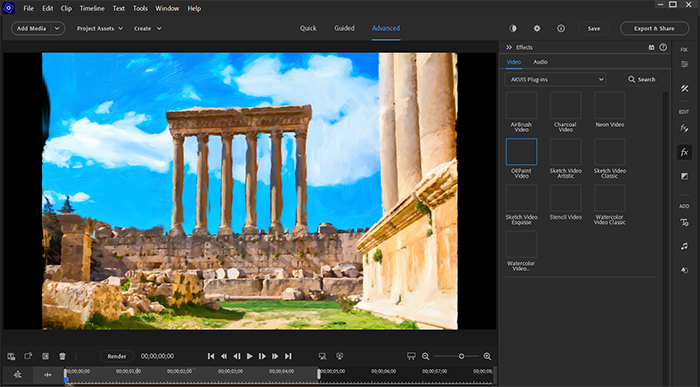Click the second monitor icon right of playback
Viewport: 700px width, 387px height.
coord(340,356)
